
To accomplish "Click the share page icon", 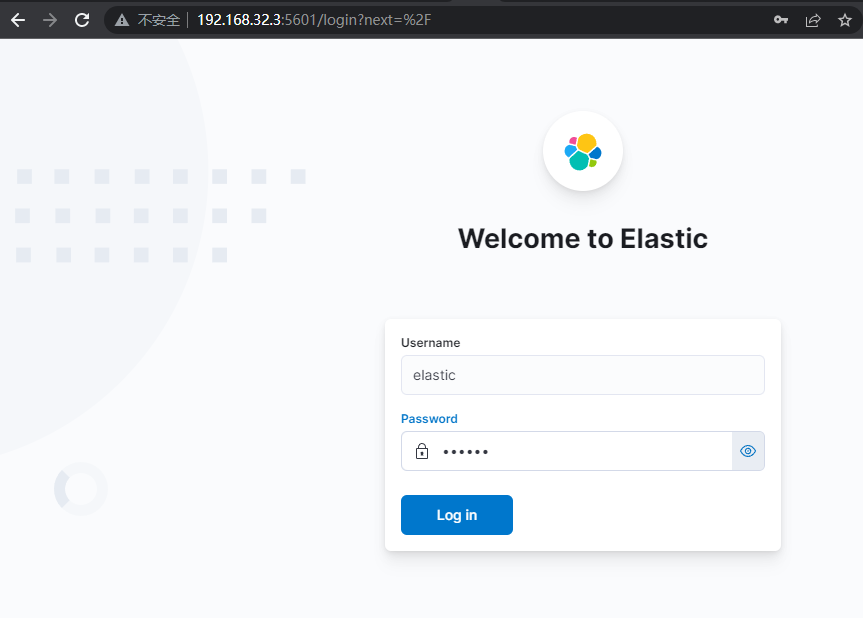I will pyautogui.click(x=813, y=20).
